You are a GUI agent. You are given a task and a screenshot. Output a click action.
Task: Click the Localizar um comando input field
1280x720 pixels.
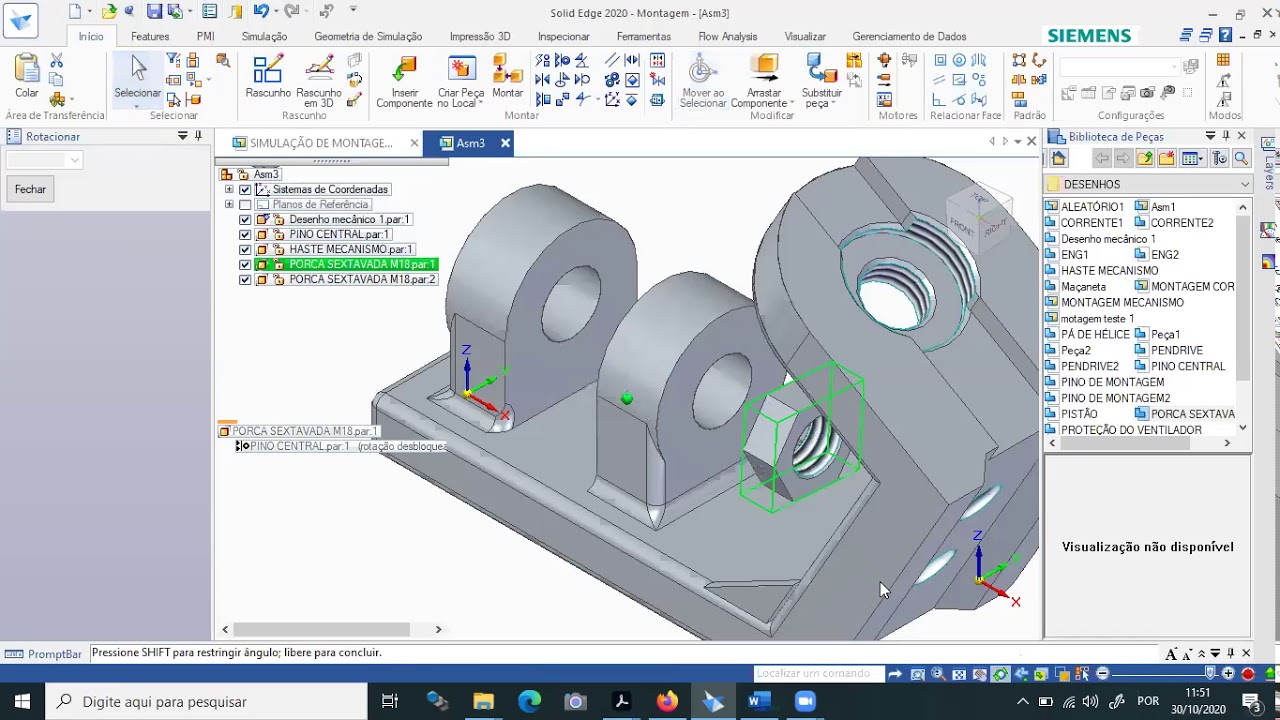[x=818, y=673]
